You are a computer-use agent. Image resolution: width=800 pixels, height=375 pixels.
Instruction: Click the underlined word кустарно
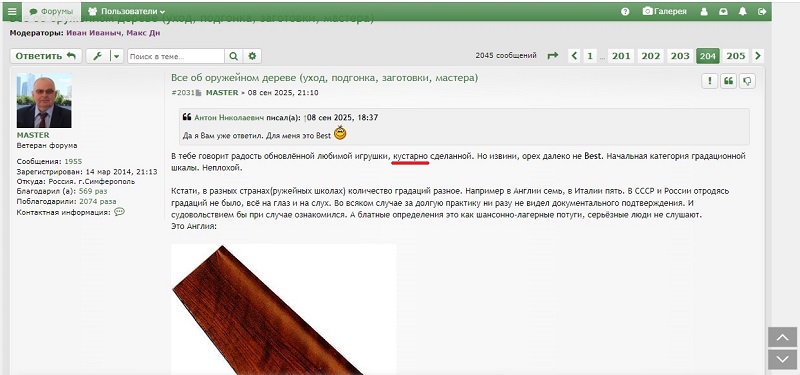pyautogui.click(x=410, y=156)
